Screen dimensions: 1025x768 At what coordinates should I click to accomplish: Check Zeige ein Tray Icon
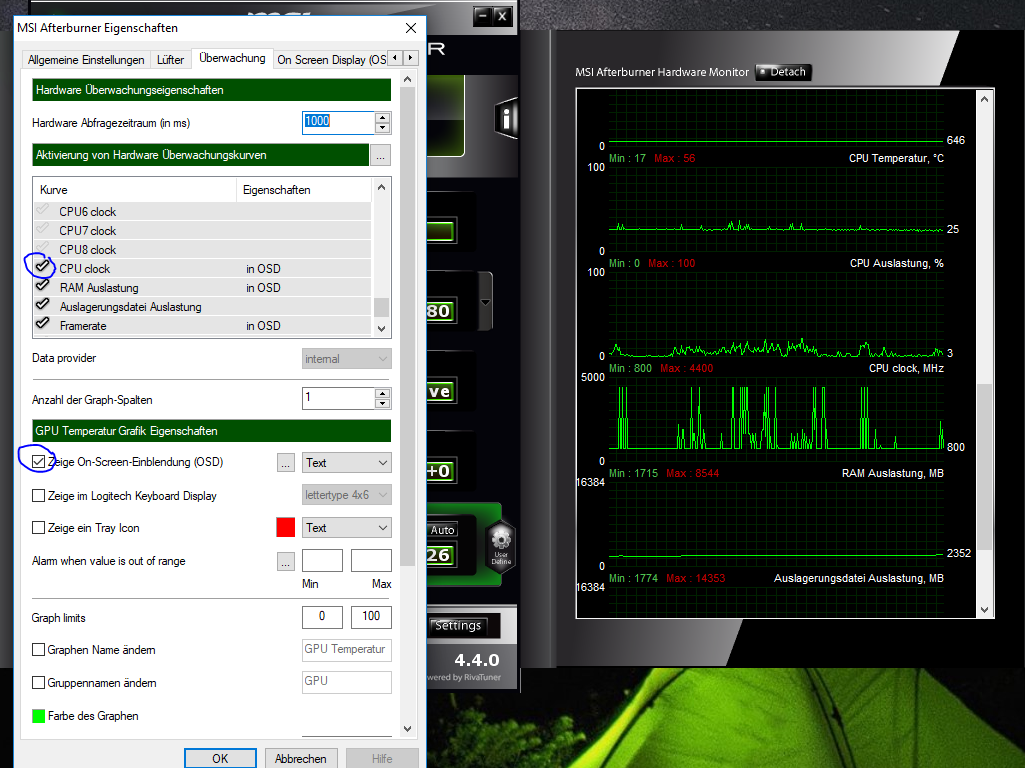click(39, 527)
